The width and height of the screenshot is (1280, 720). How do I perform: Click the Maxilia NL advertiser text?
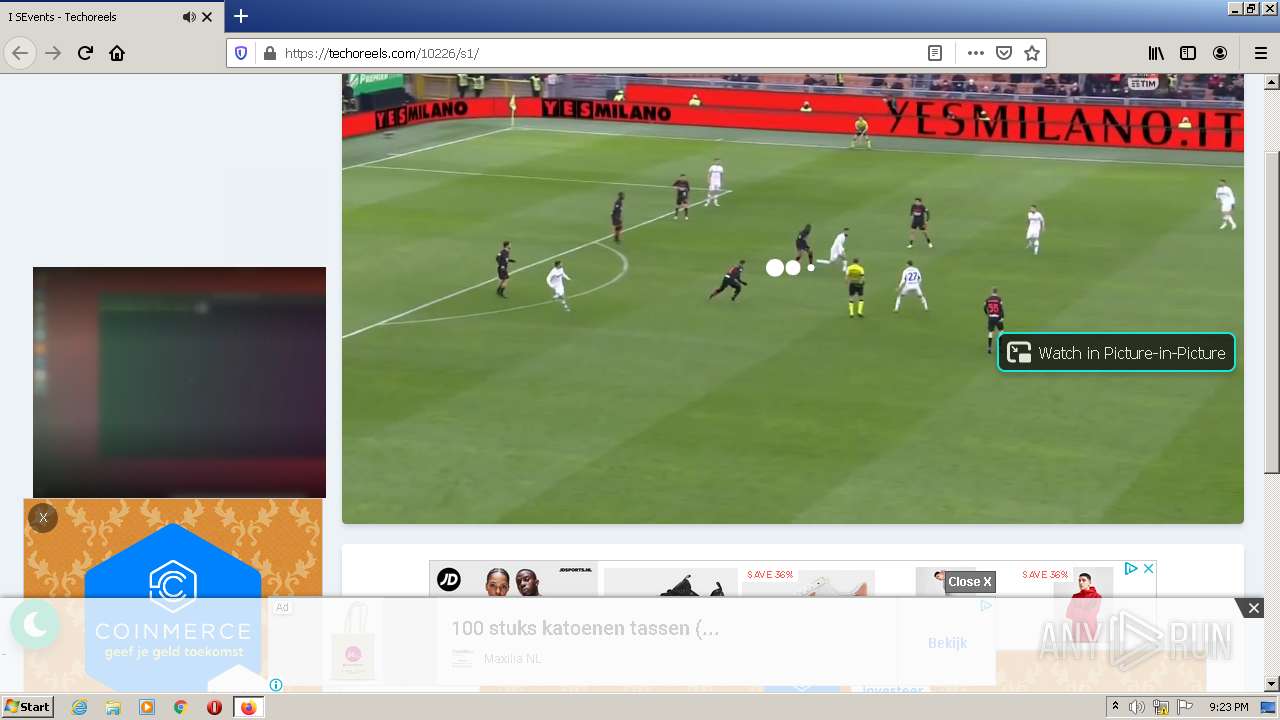point(512,659)
